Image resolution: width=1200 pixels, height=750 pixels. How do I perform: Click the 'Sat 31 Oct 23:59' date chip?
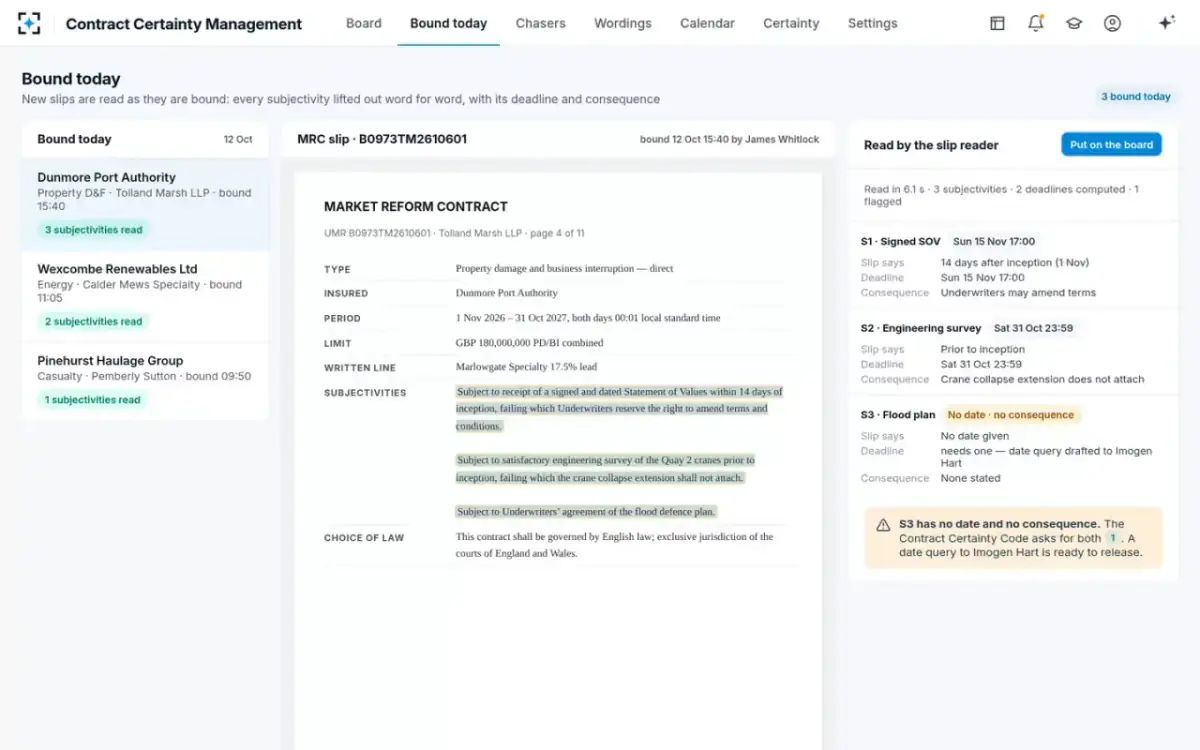(1035, 328)
